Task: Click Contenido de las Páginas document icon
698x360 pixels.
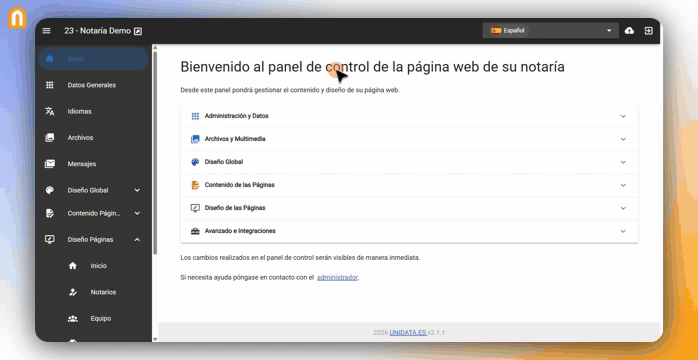Action: click(195, 185)
